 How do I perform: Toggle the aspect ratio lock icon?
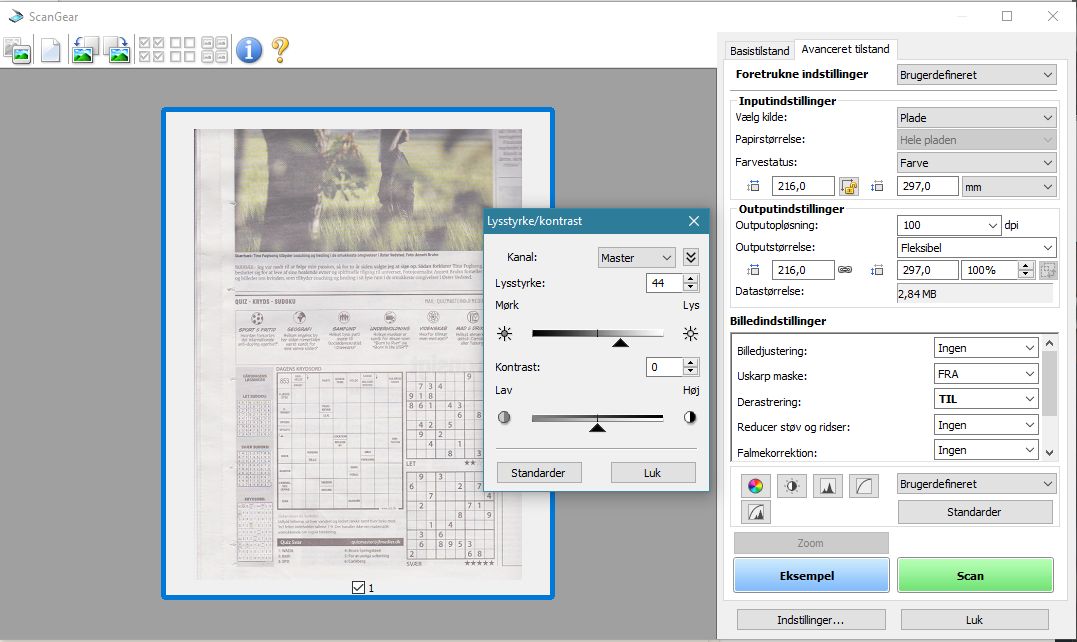(850, 186)
